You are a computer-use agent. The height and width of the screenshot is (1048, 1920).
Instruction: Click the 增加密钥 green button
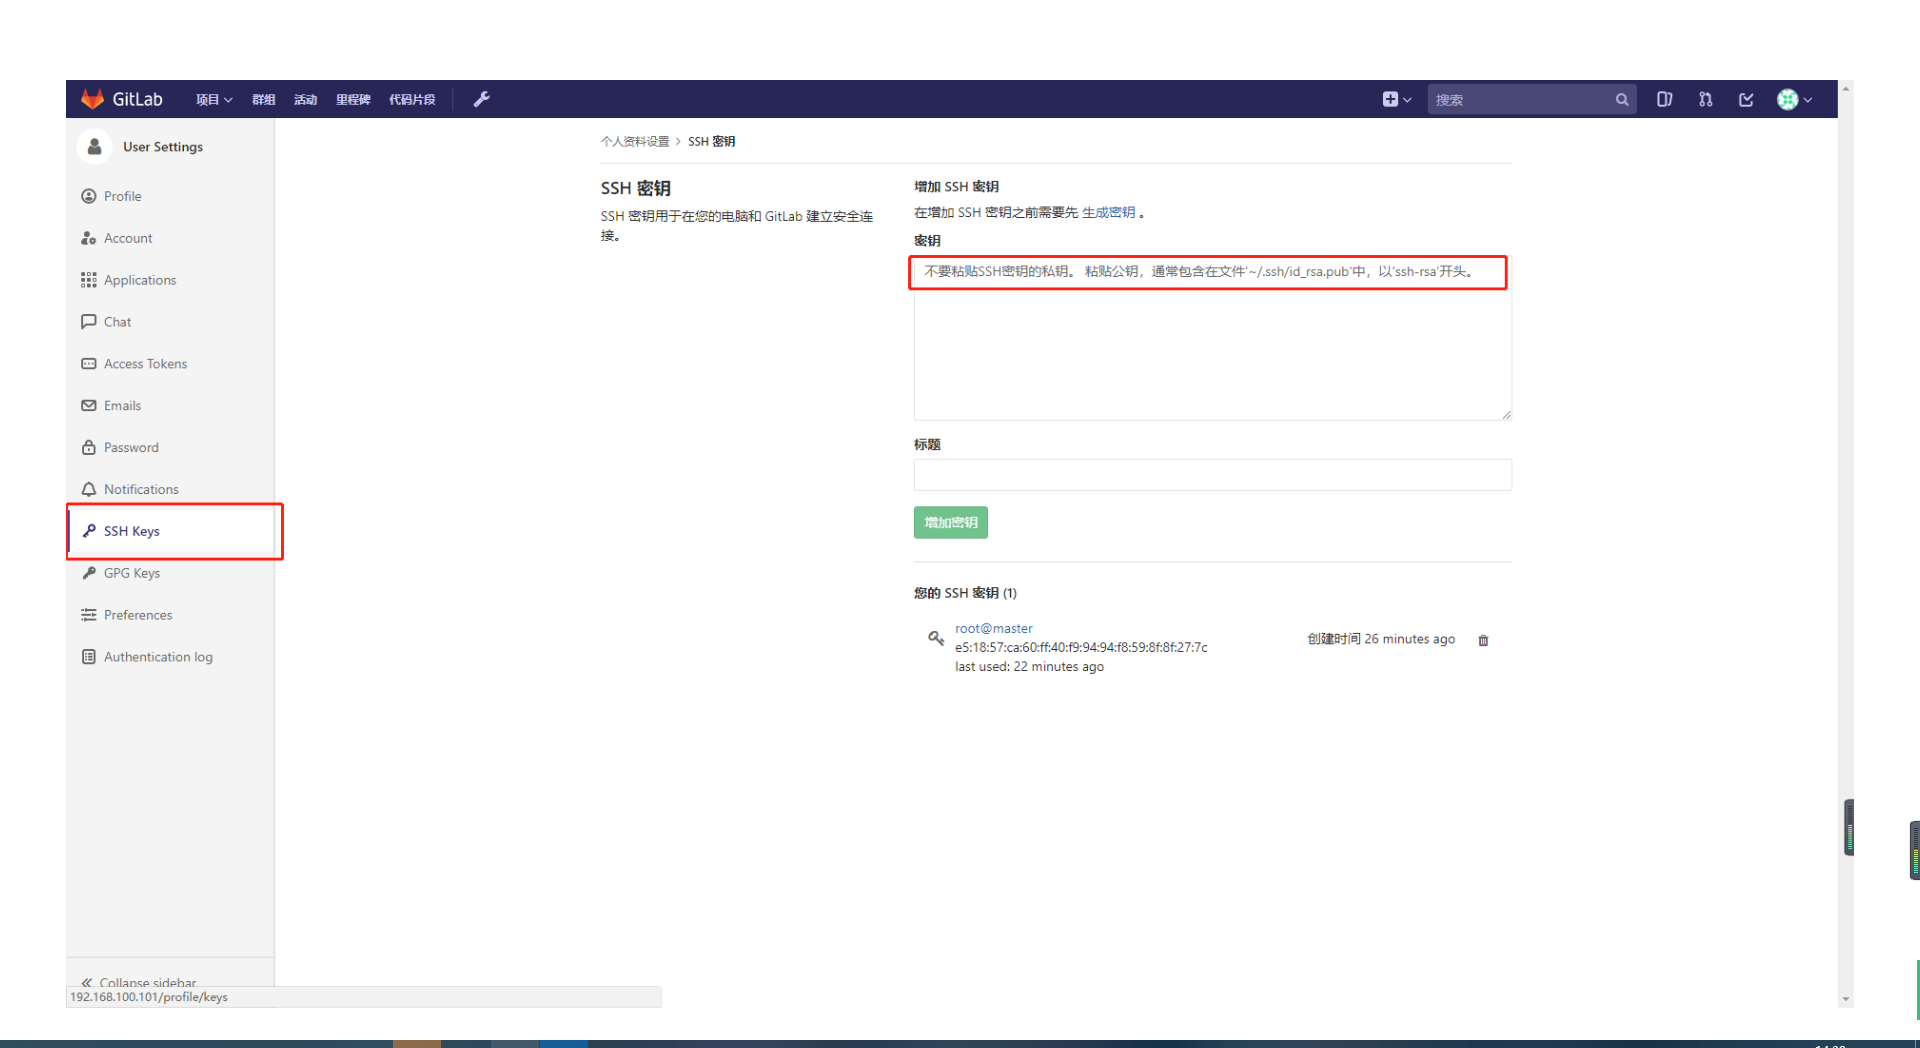[949, 522]
